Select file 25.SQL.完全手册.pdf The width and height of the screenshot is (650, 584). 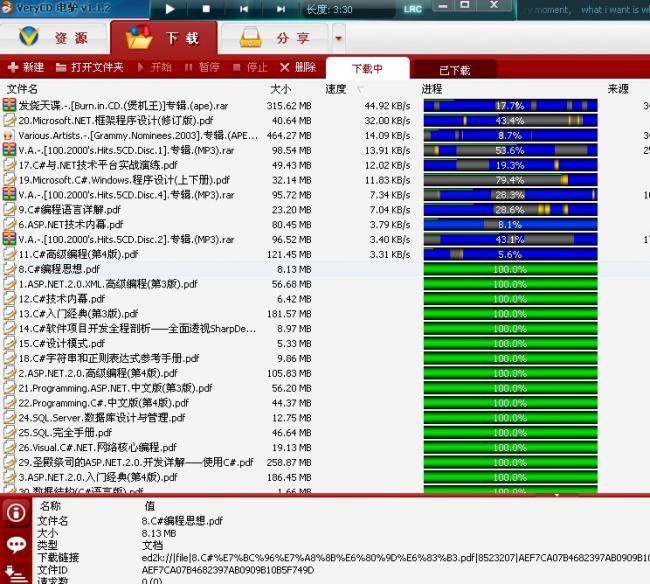click(x=65, y=433)
